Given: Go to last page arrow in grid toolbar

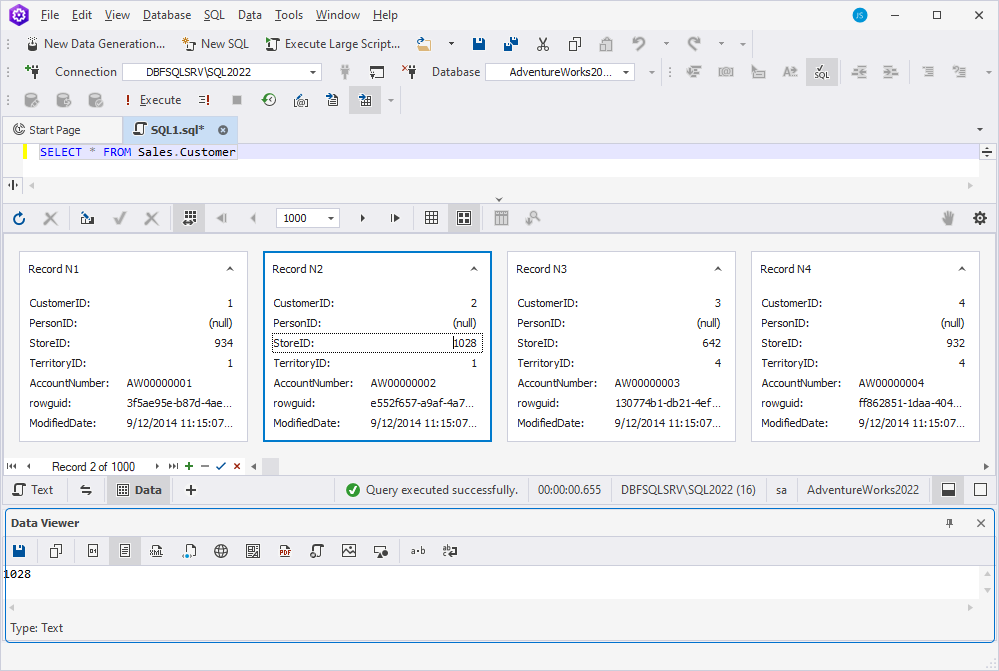Looking at the screenshot, I should click(x=394, y=219).
